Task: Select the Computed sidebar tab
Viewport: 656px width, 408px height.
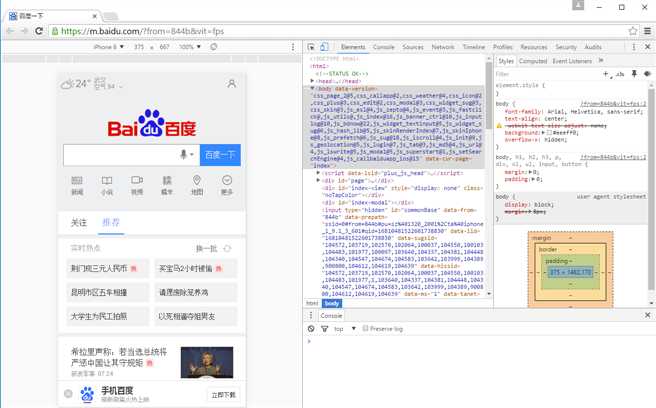Action: [x=533, y=61]
